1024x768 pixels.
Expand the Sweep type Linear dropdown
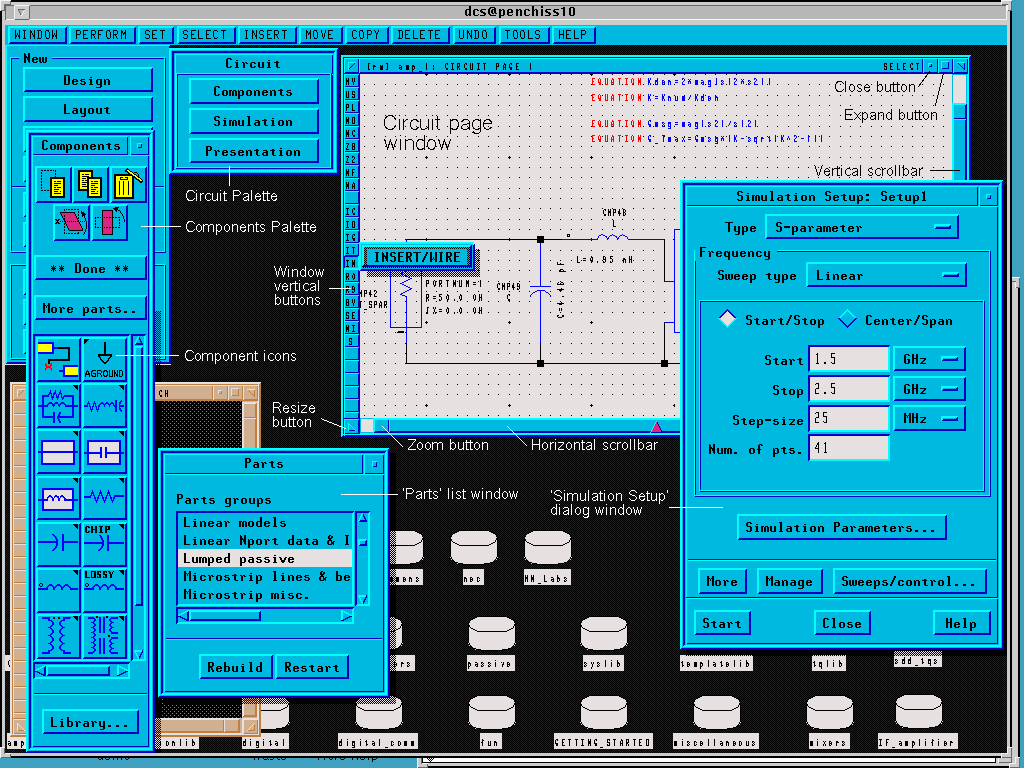tap(886, 275)
